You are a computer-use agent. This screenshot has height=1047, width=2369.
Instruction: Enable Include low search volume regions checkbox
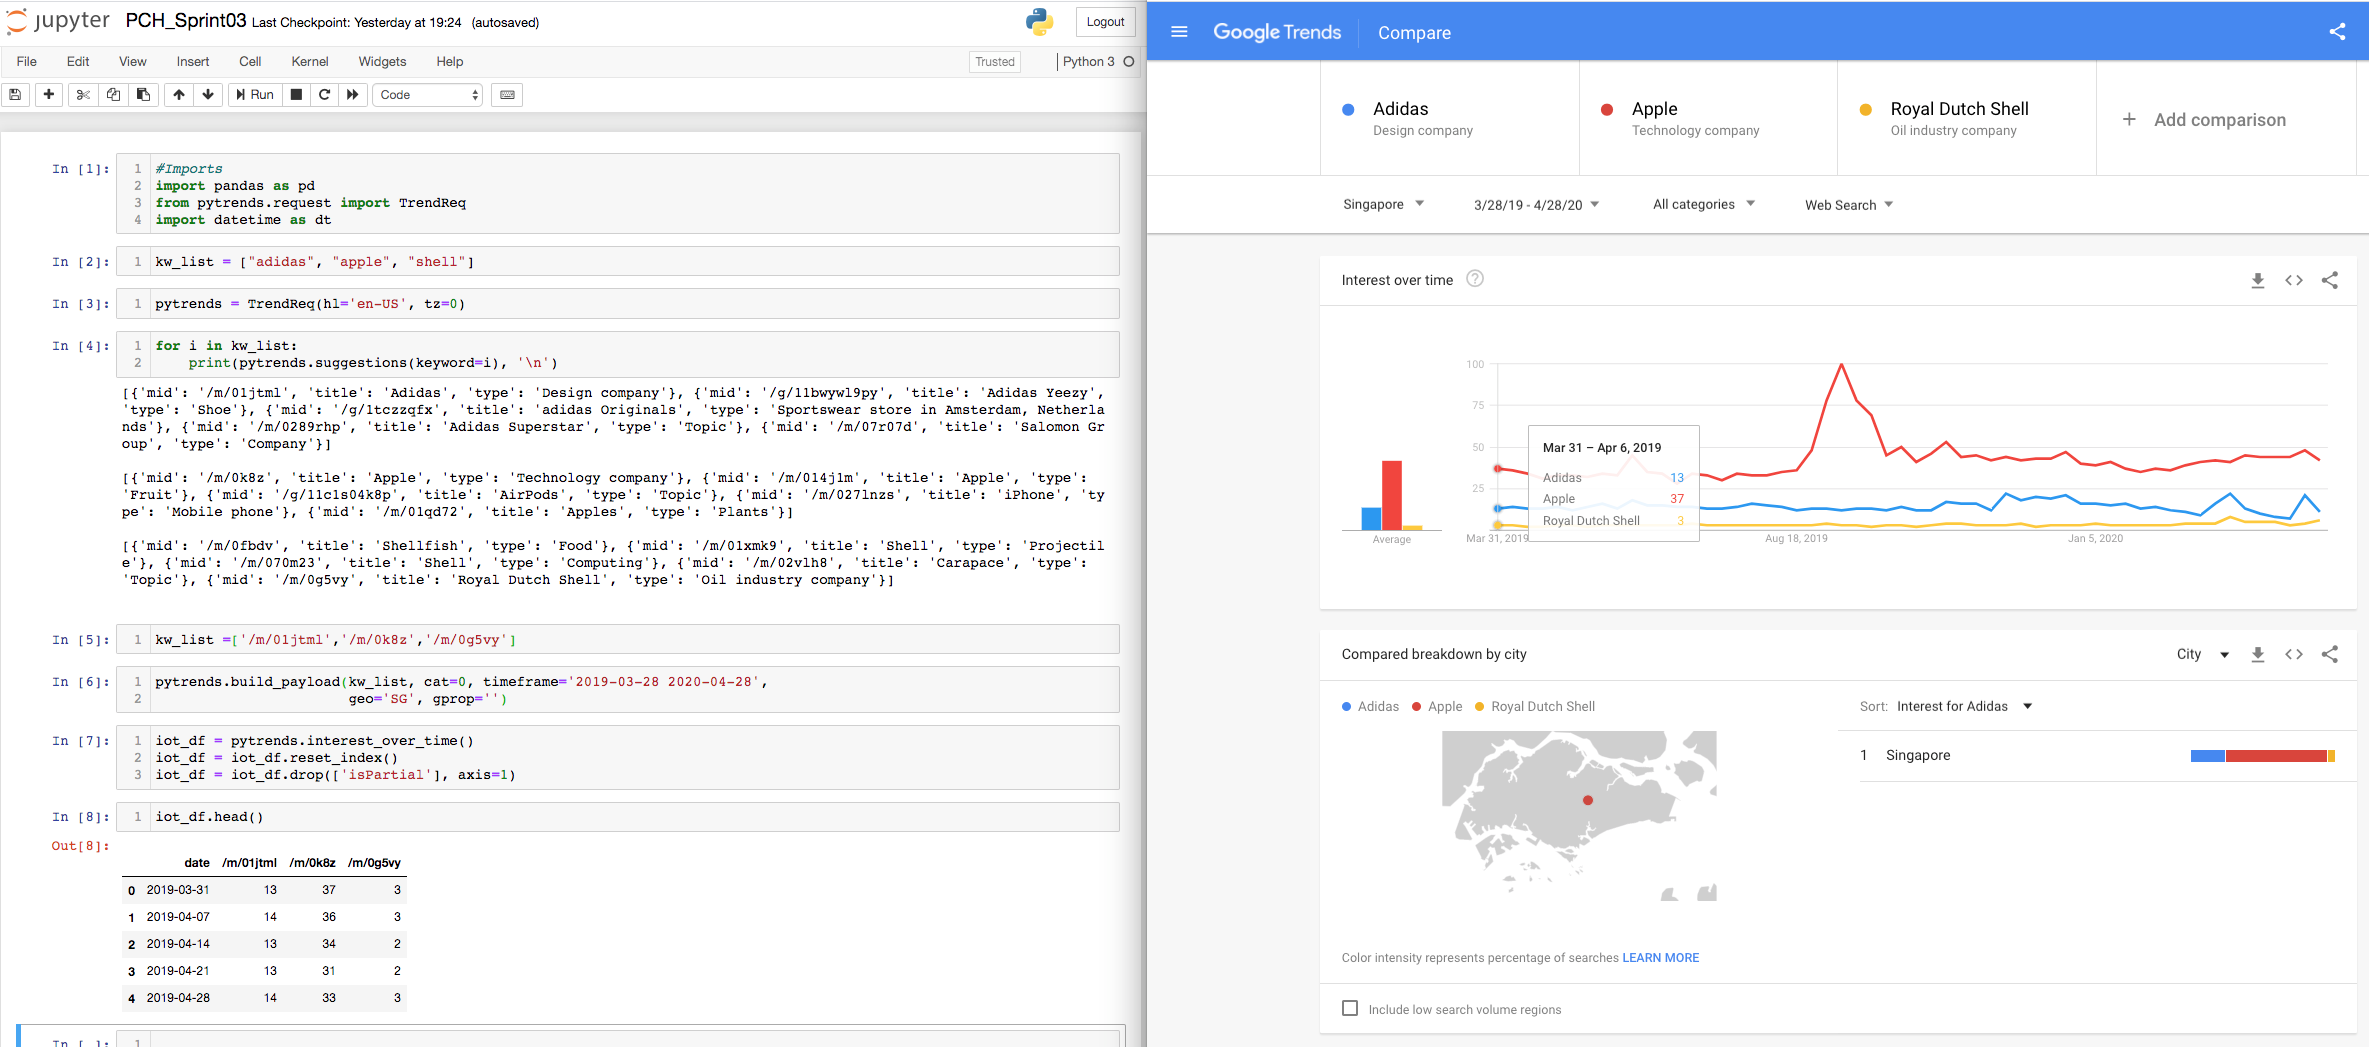click(1350, 1008)
